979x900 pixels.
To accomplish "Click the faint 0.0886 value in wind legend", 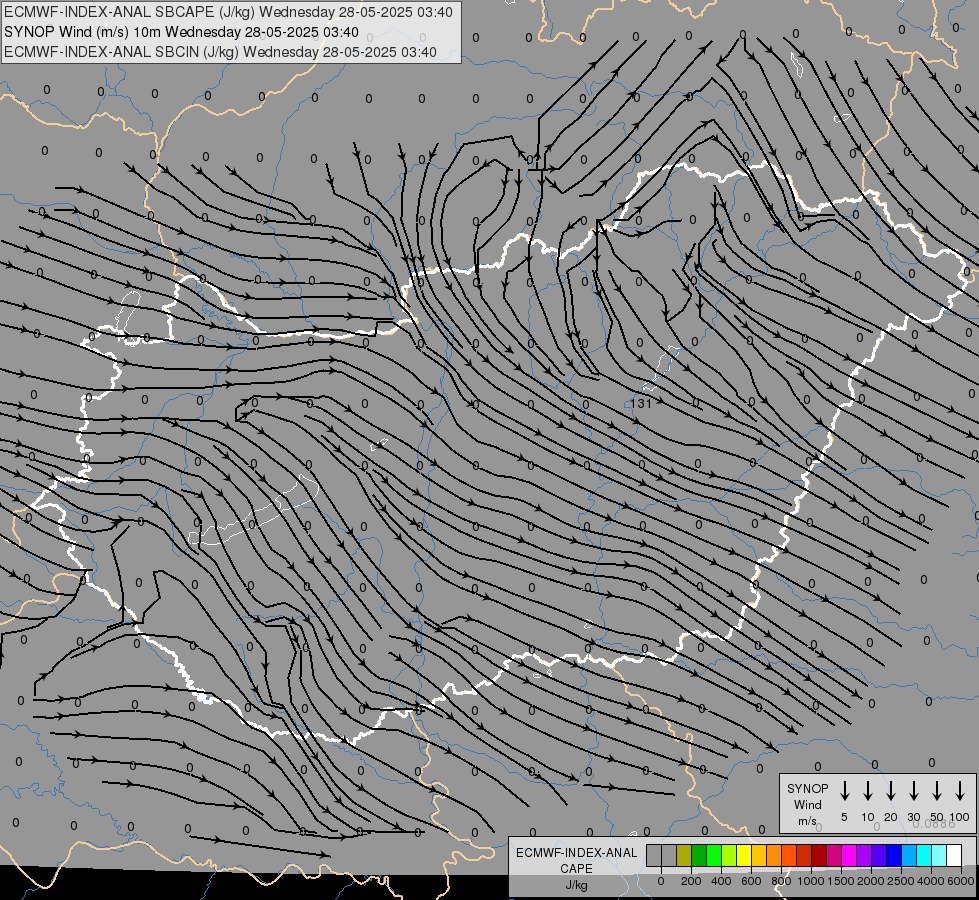I will click(934, 824).
